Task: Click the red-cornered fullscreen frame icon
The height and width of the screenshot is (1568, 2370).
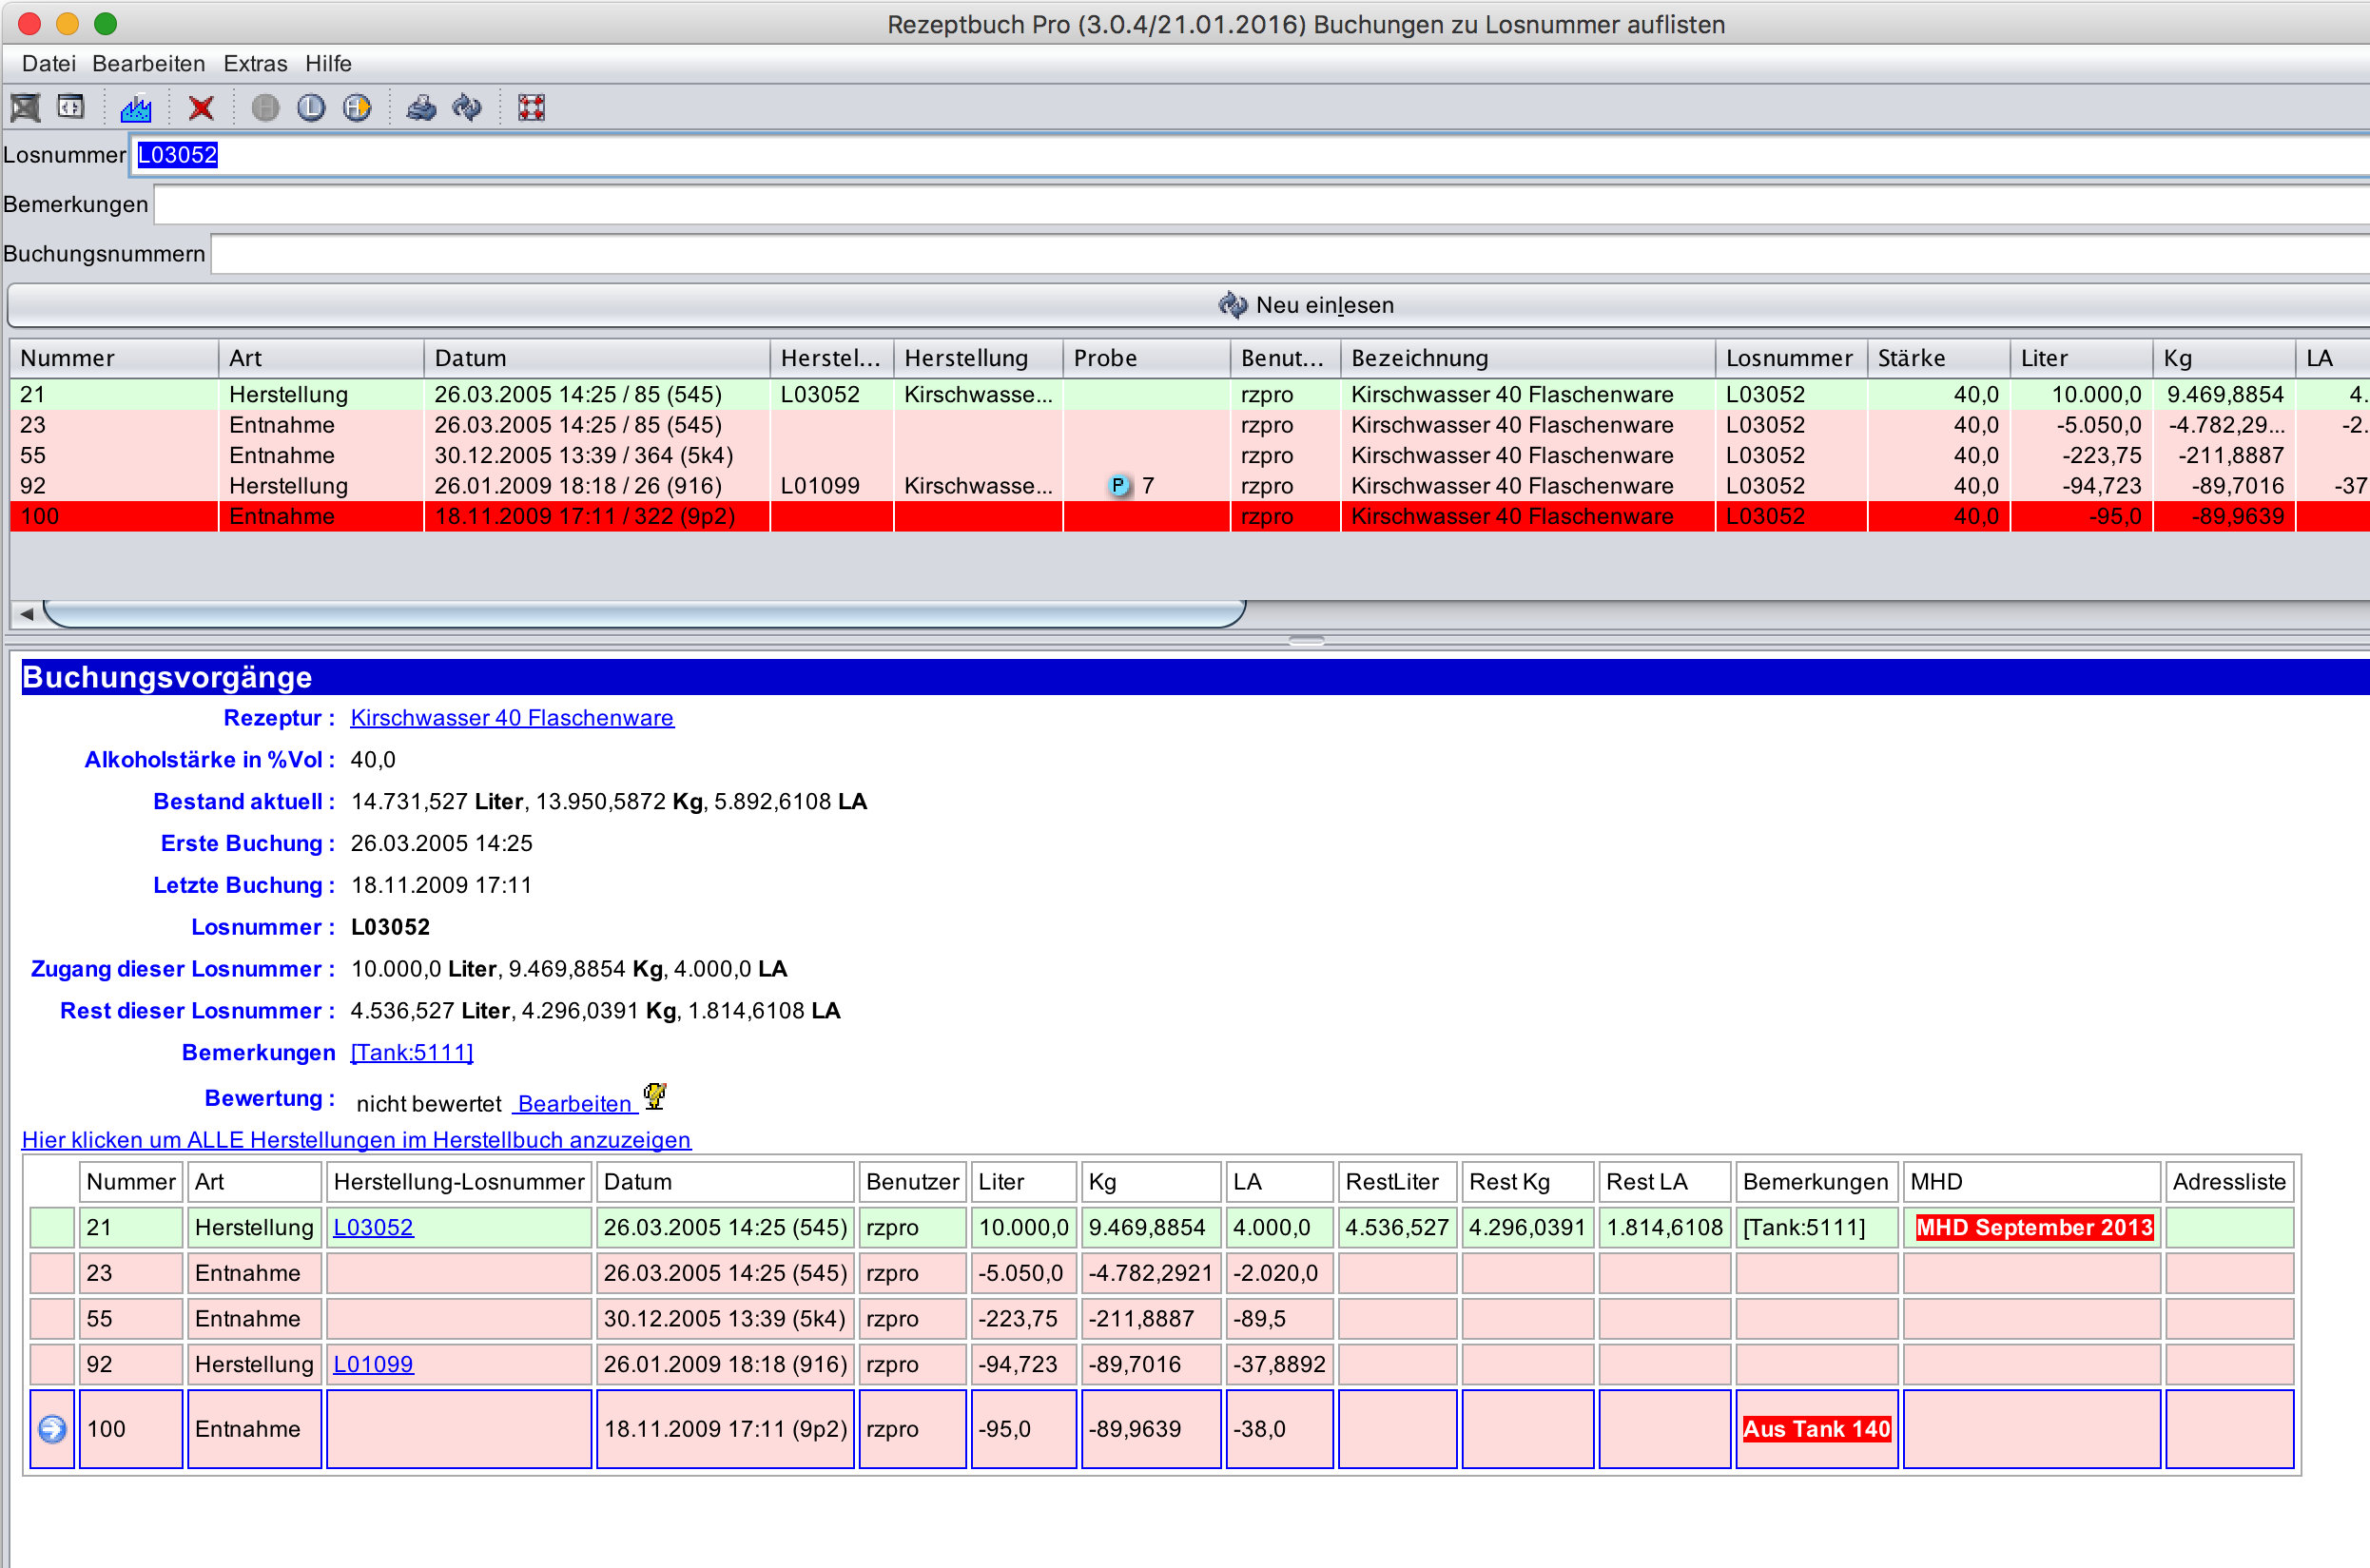Action: point(531,108)
